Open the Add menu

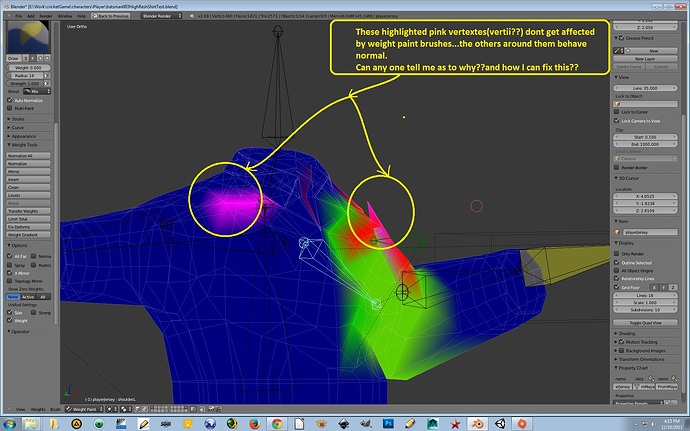coord(31,16)
